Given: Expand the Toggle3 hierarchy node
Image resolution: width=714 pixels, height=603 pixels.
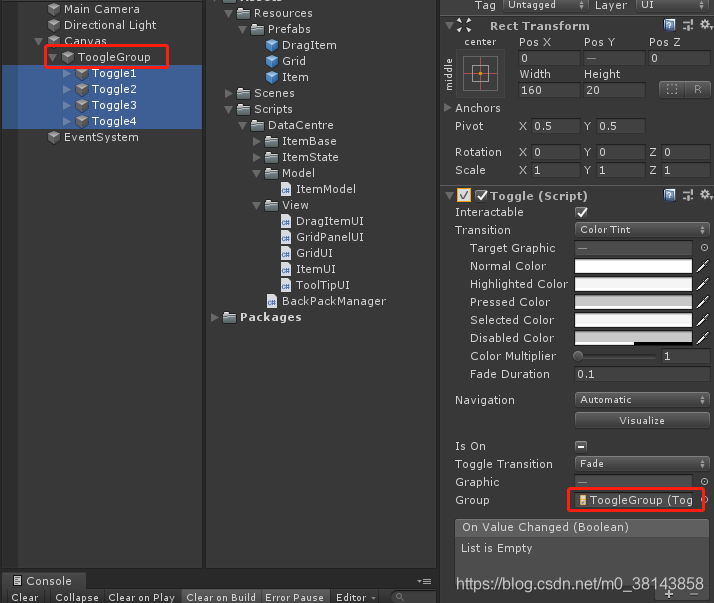Looking at the screenshot, I should [66, 105].
